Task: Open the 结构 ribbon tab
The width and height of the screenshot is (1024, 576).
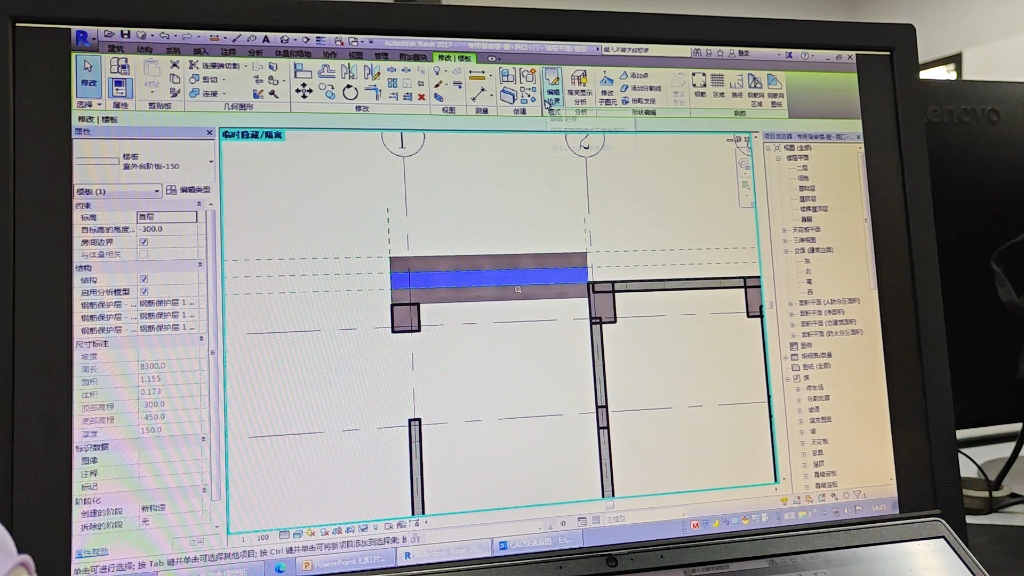Action: [144, 50]
